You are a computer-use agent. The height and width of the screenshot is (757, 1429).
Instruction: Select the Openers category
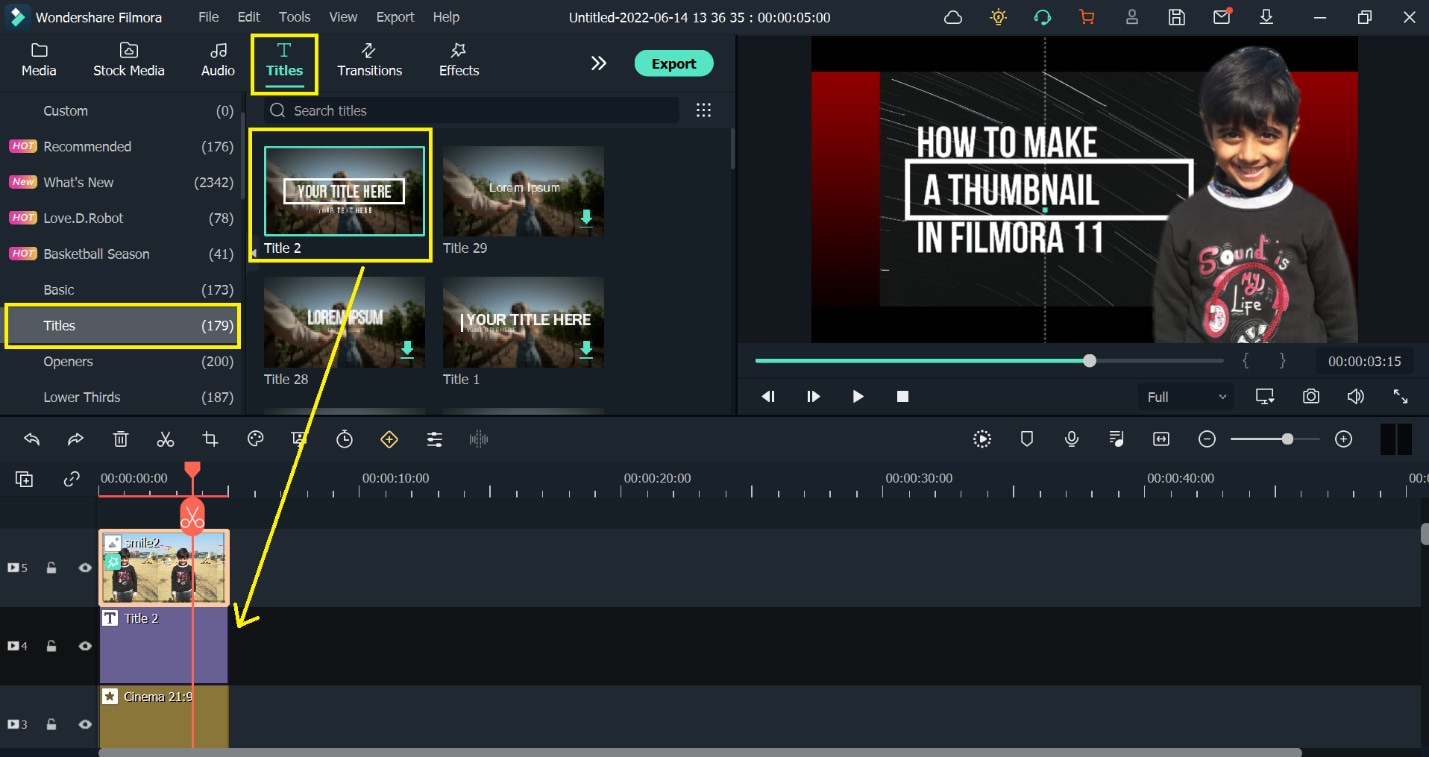point(120,361)
